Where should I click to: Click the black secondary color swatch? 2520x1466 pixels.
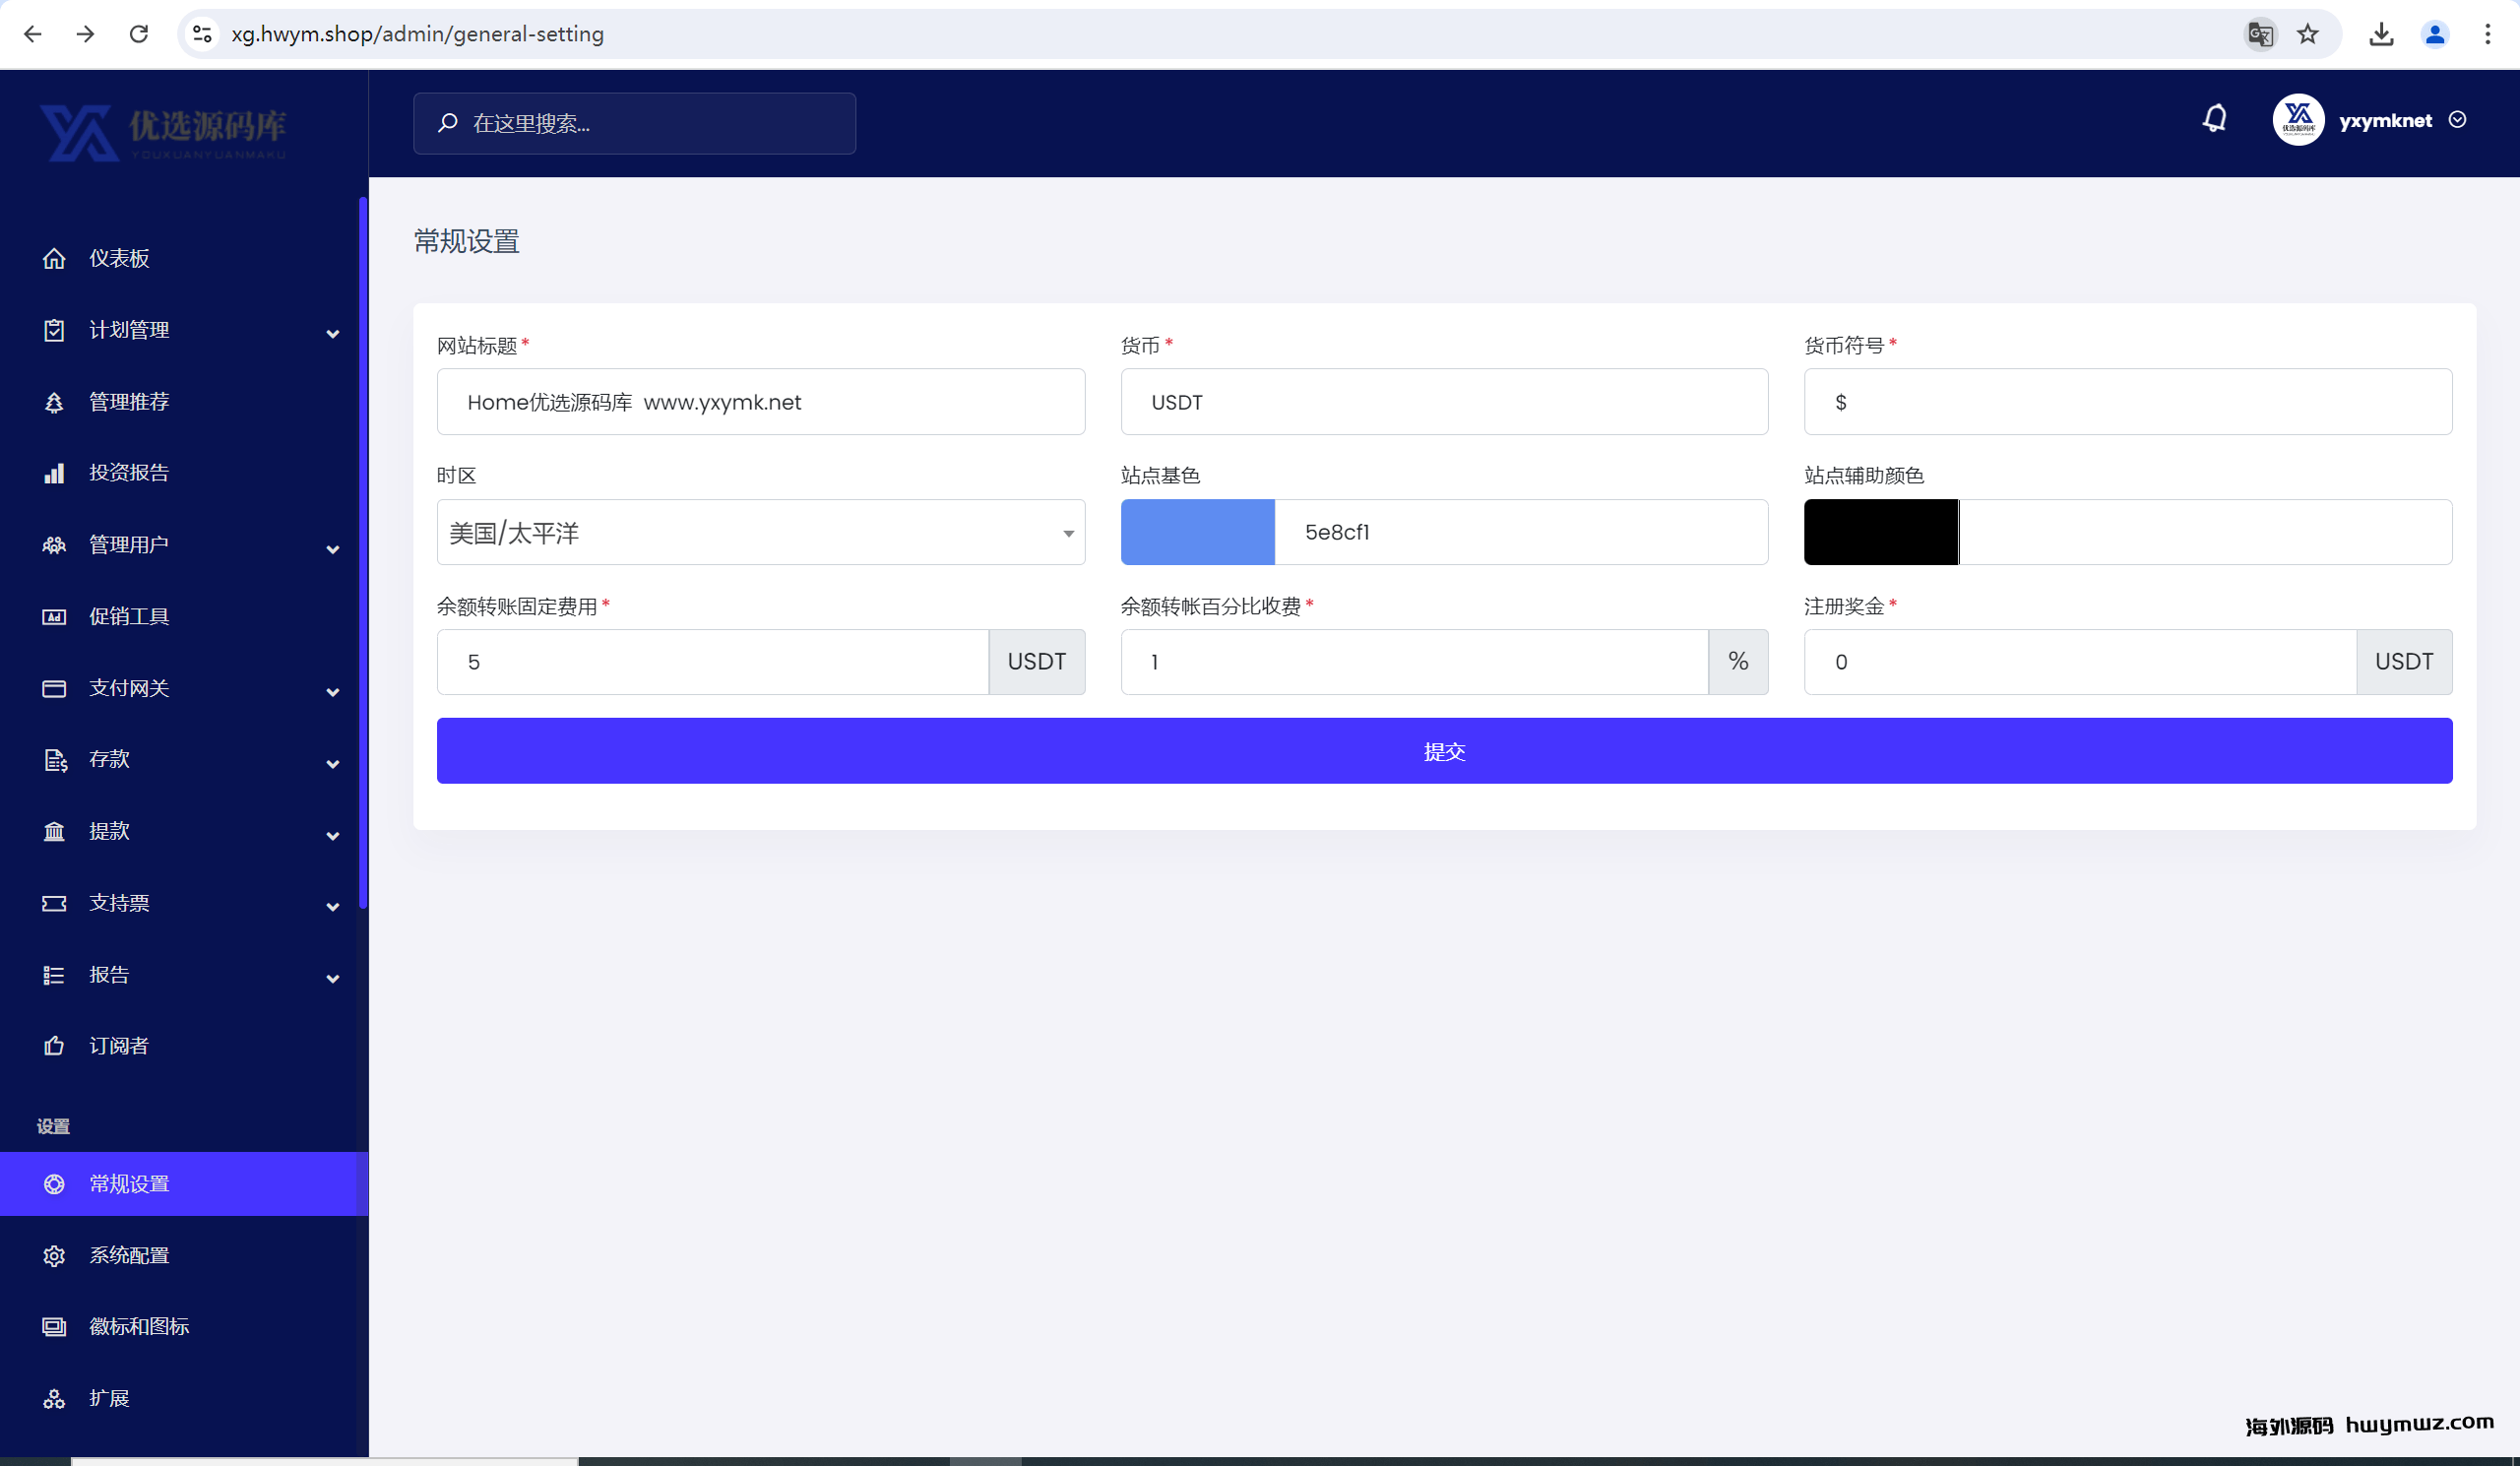tap(1880, 533)
